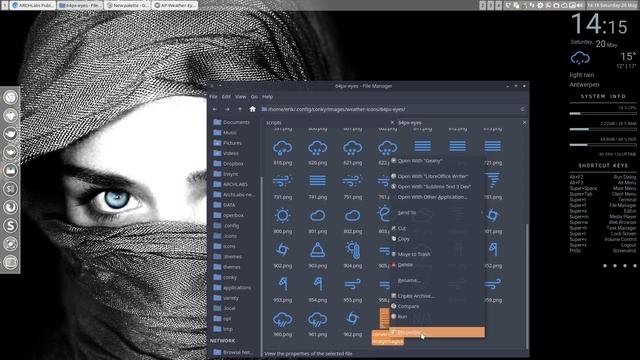Select the 903.png winter hat icon

pyautogui.click(x=318, y=250)
